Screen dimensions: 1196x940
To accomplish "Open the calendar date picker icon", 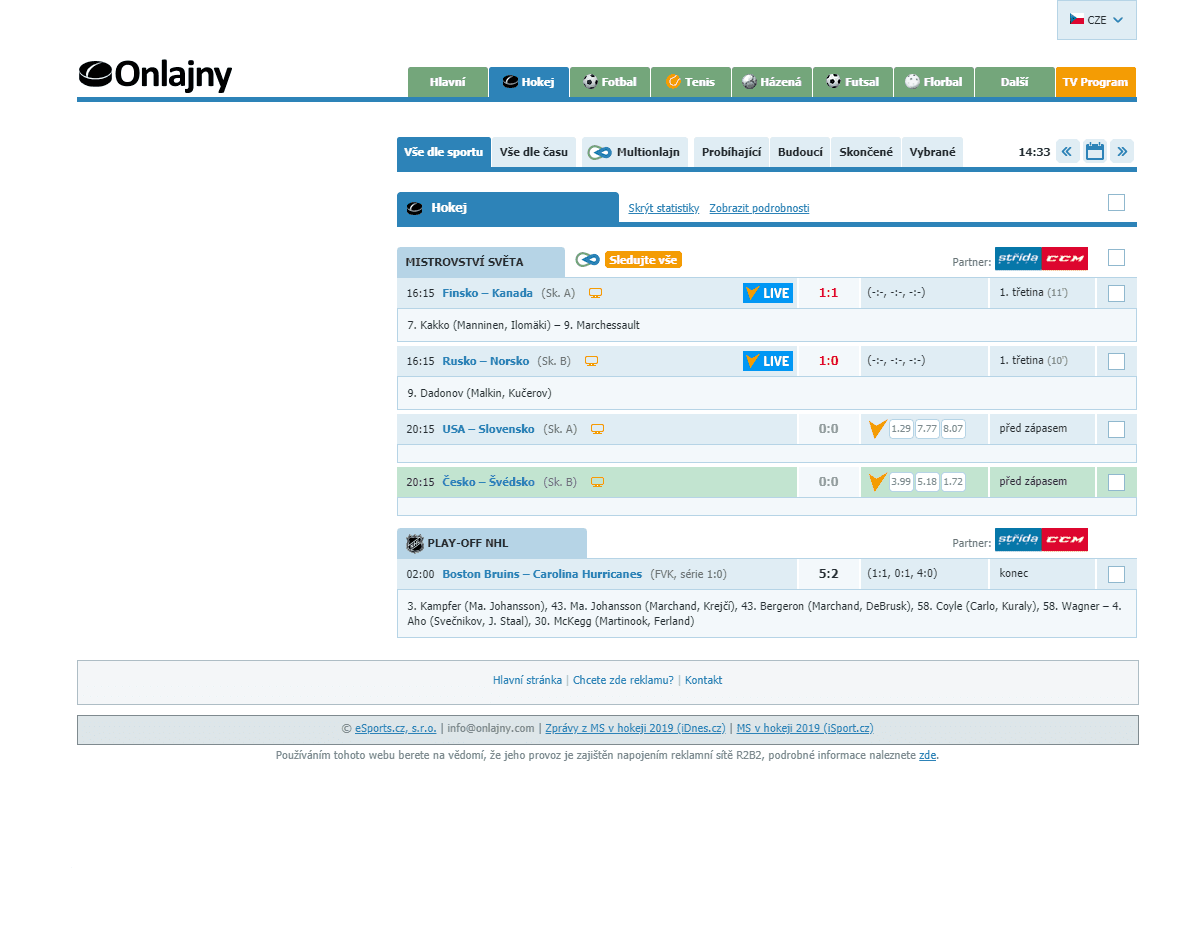I will [1095, 152].
